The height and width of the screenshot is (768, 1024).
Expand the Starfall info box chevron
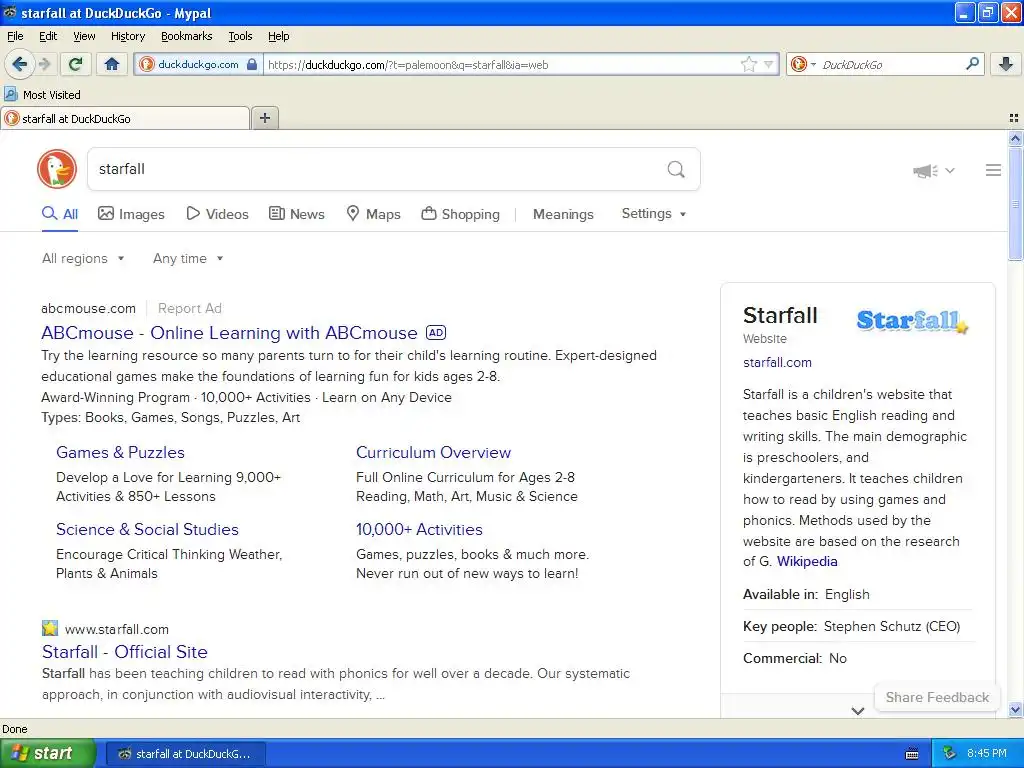tap(857, 711)
